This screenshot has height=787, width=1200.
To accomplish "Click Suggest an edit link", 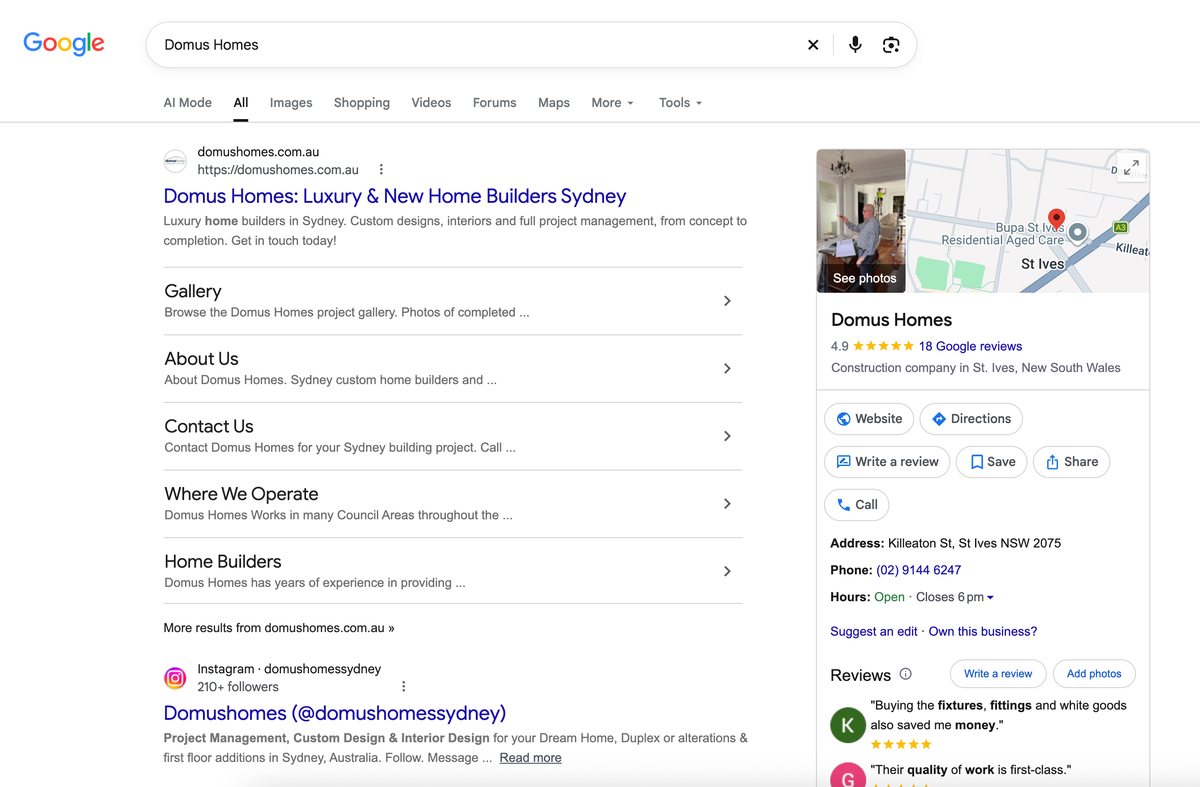I will pos(874,632).
